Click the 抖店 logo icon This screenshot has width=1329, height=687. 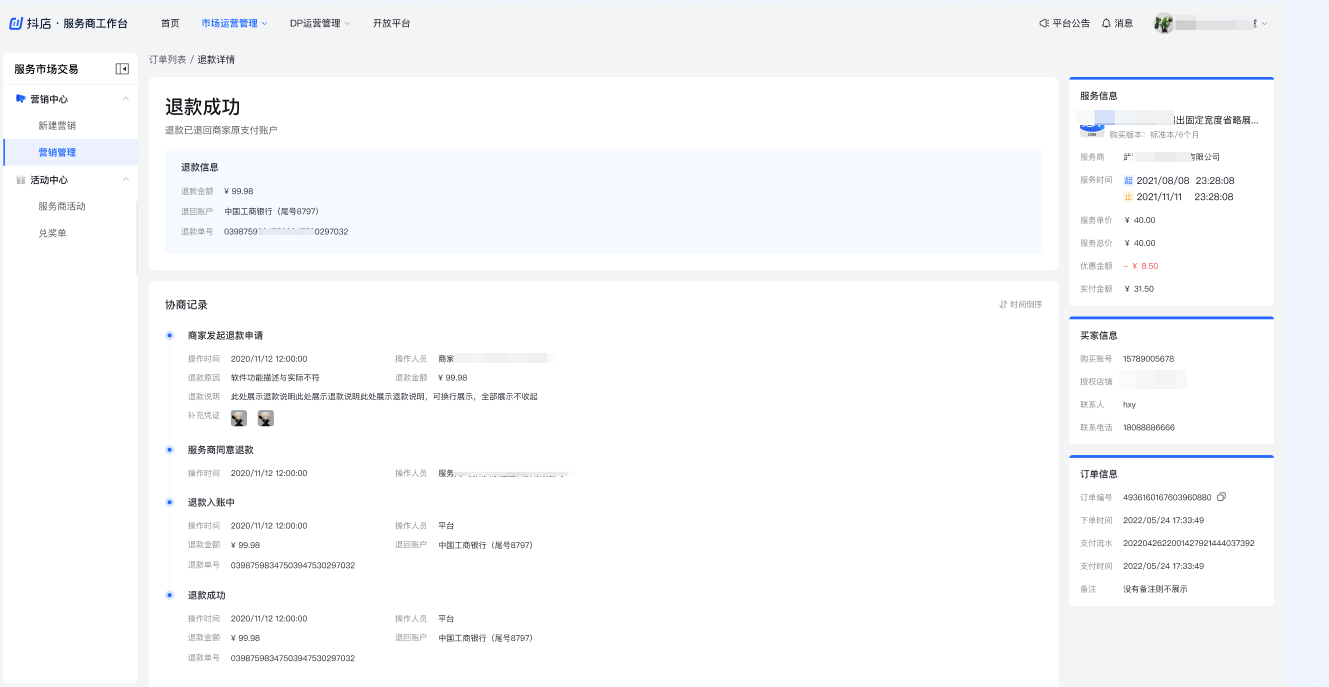[x=16, y=23]
